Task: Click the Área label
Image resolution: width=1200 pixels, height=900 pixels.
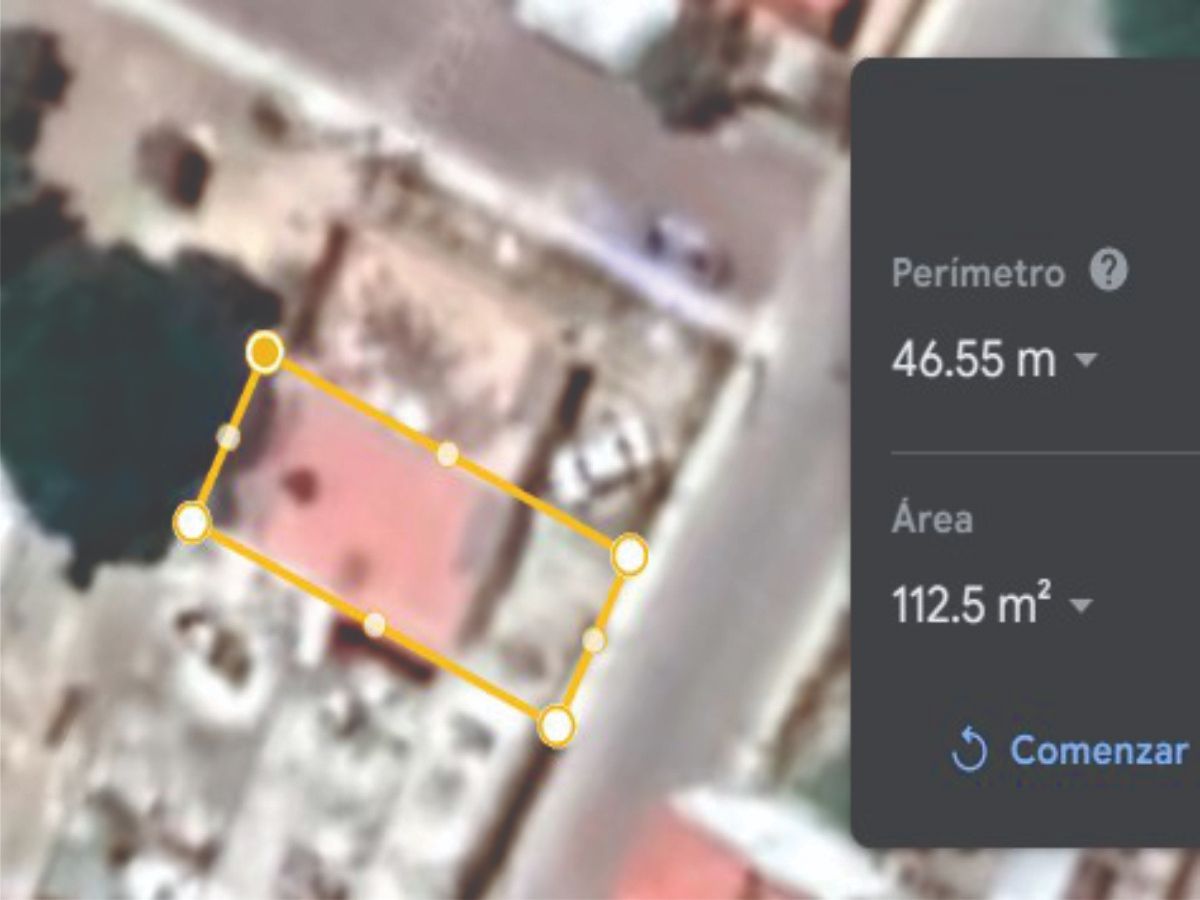Action: [x=931, y=518]
